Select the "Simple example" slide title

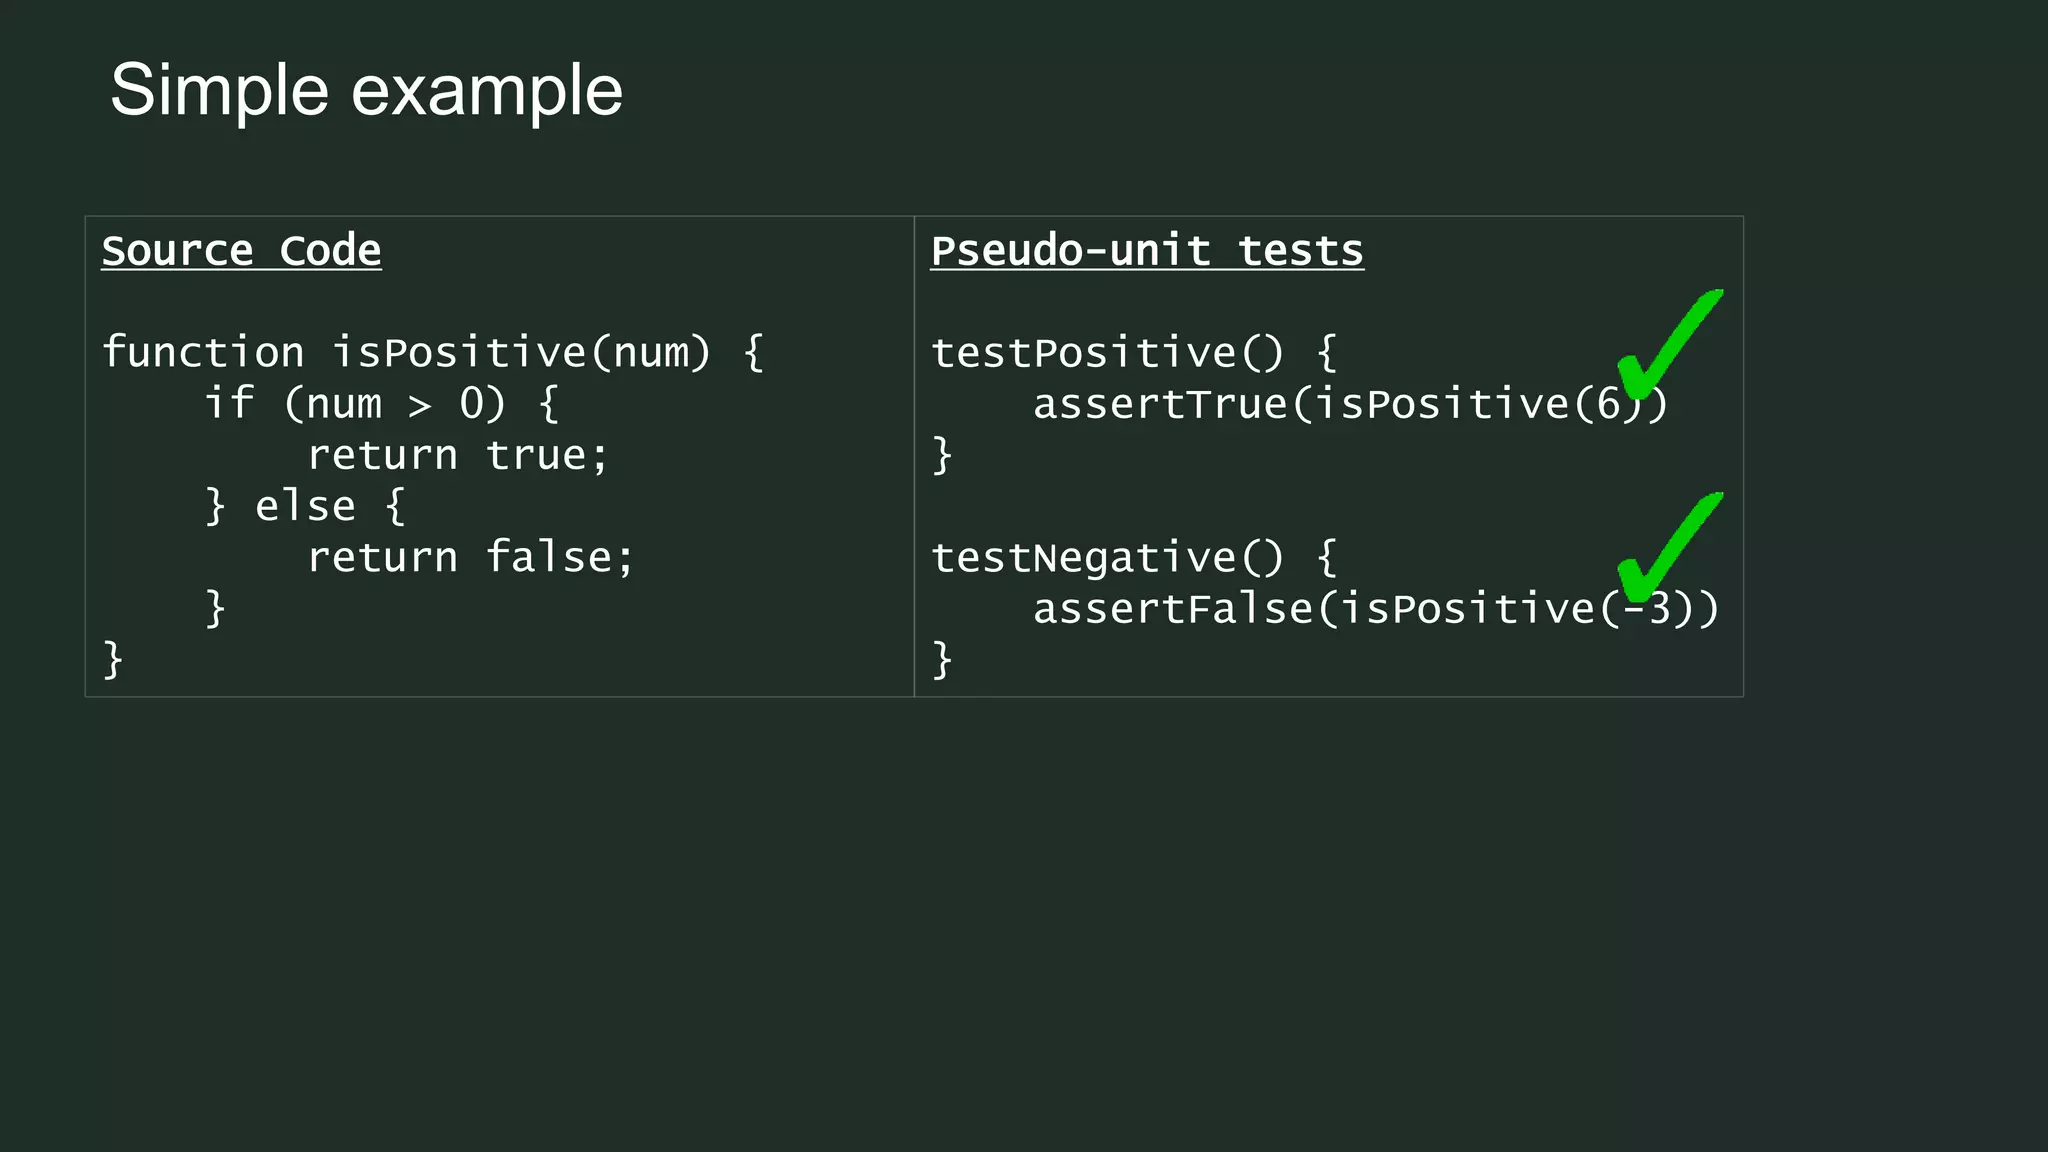pos(366,90)
